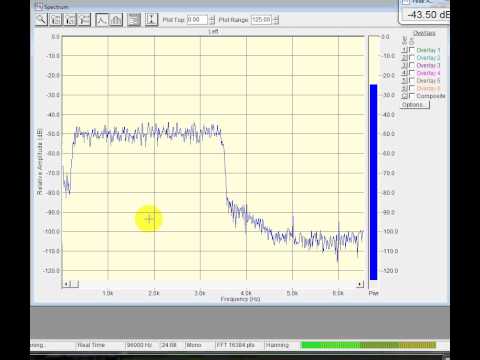Enable the Overlay 1 checkbox
Image resolution: width=480 pixels, height=360 pixels.
(412, 50)
